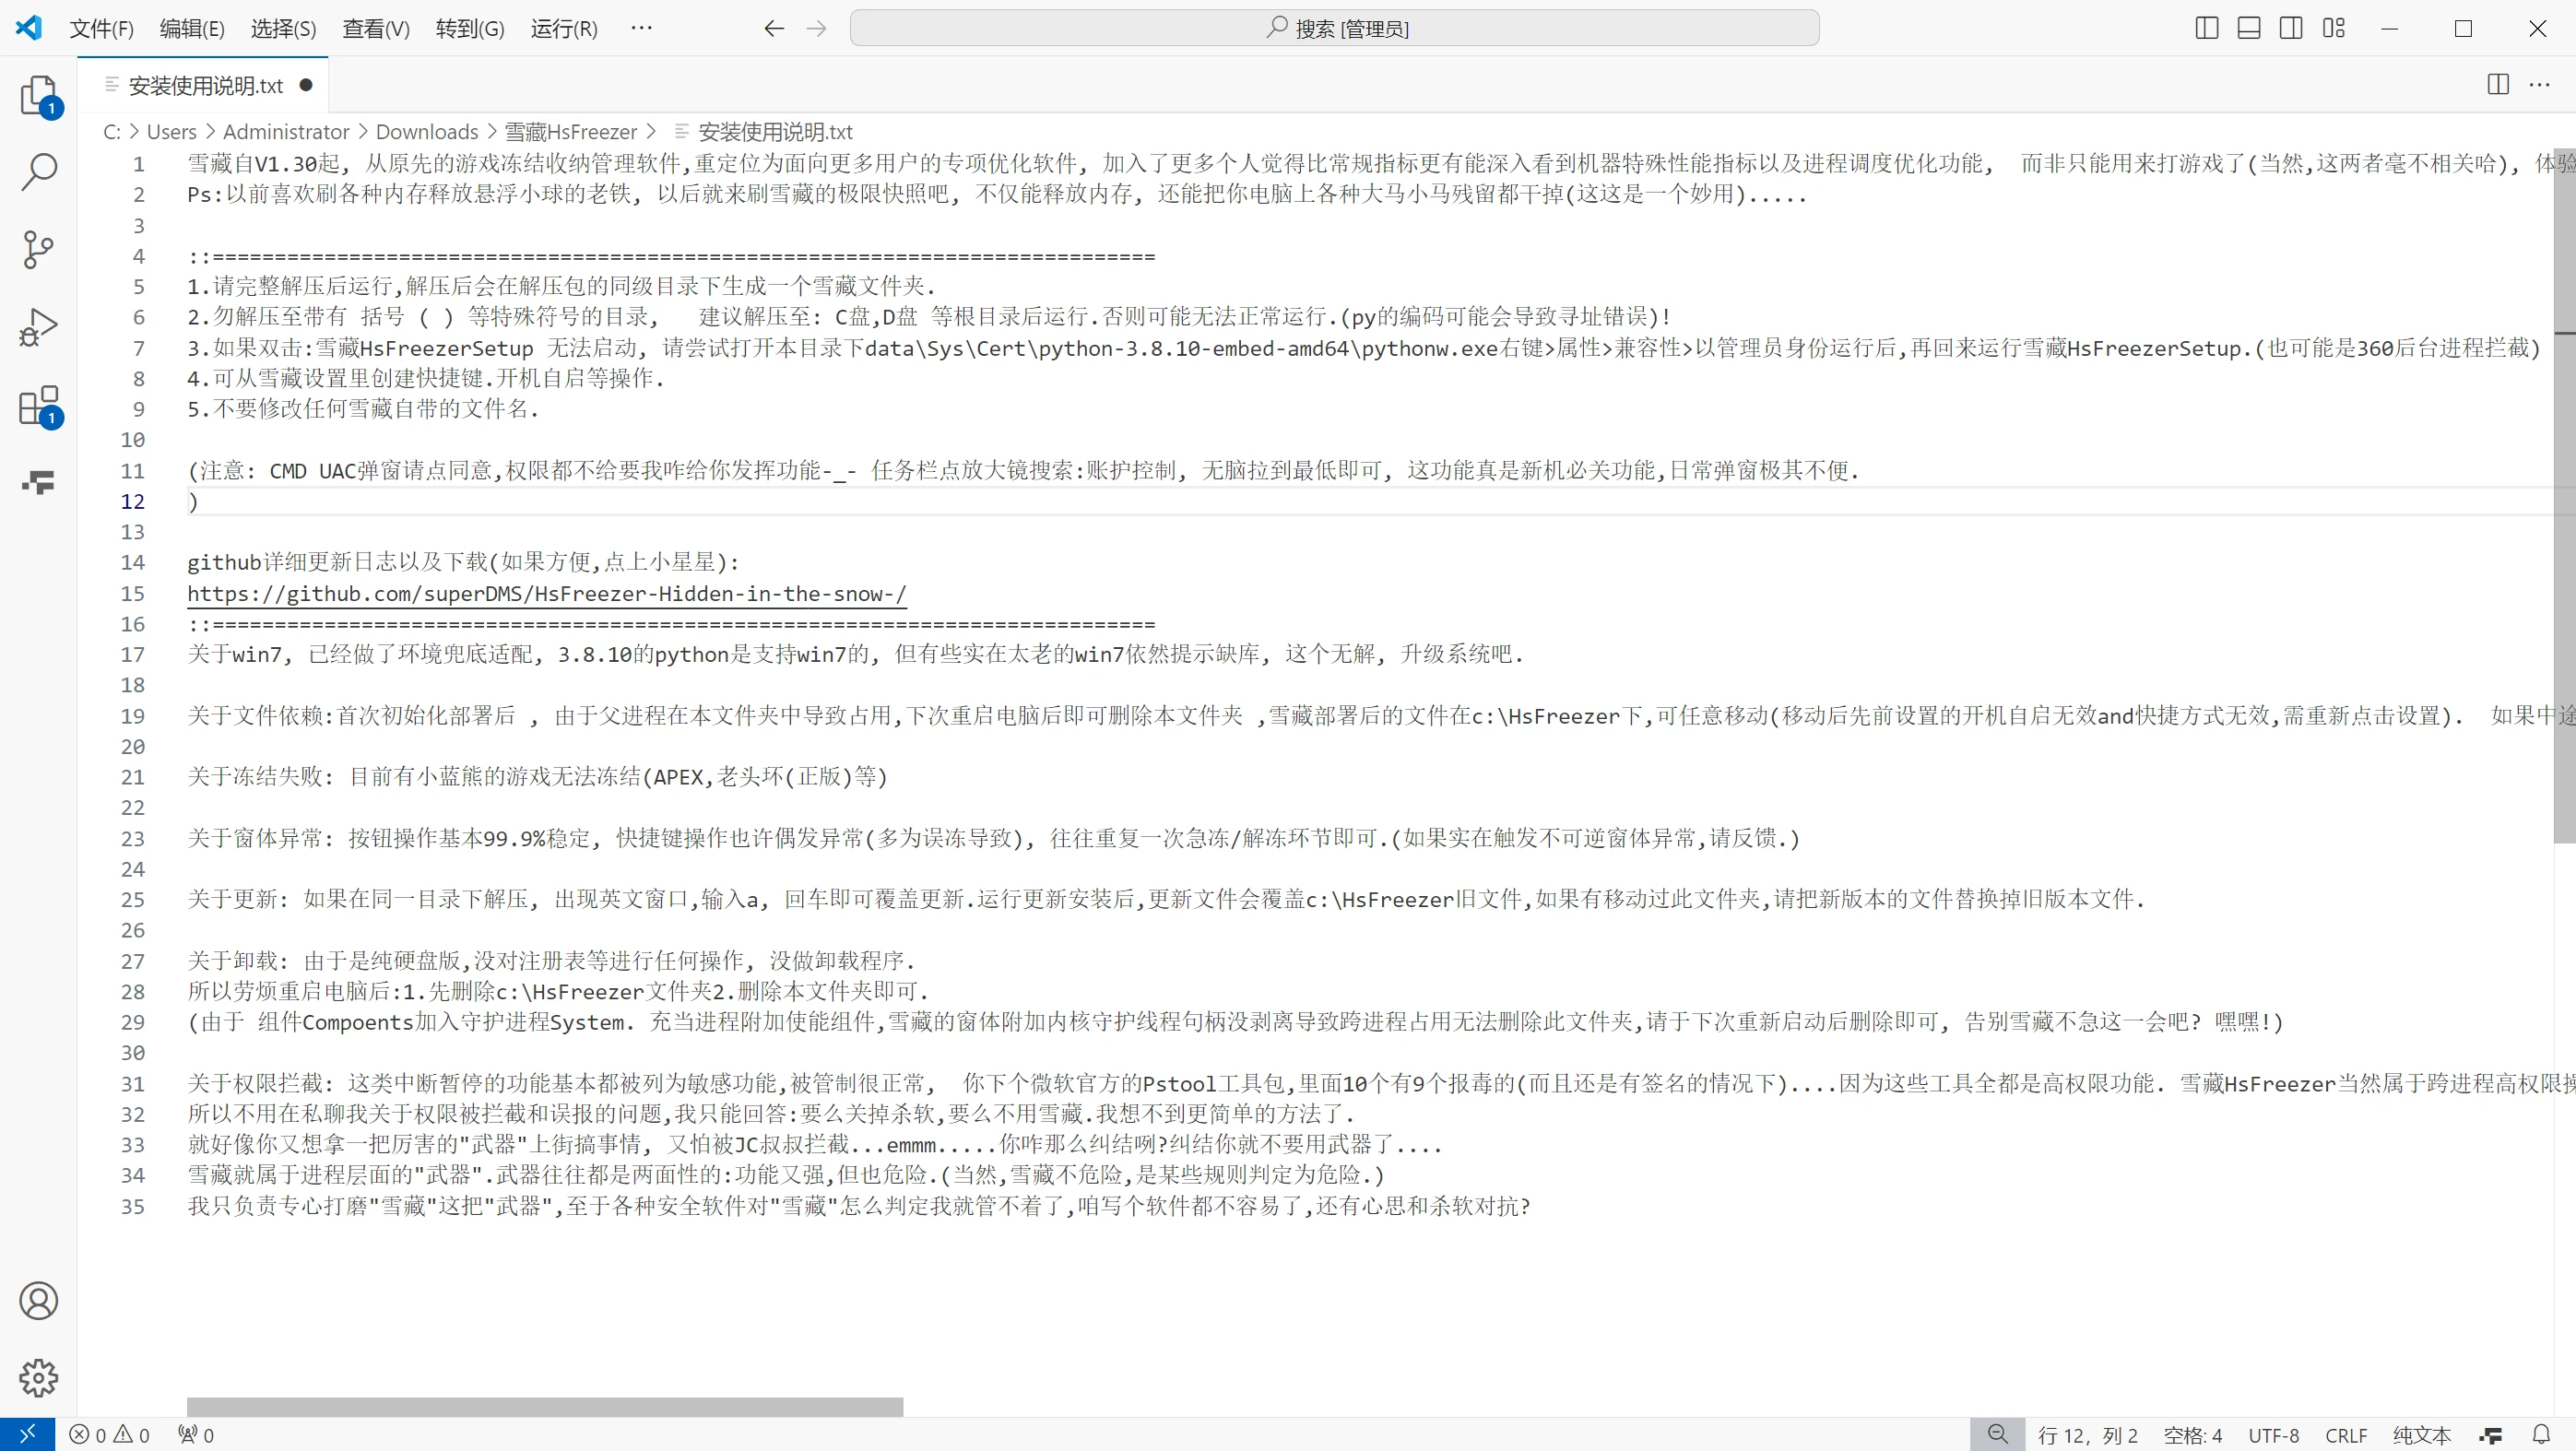Open the Extensions view
This screenshot has width=2576, height=1451.
coord(39,406)
